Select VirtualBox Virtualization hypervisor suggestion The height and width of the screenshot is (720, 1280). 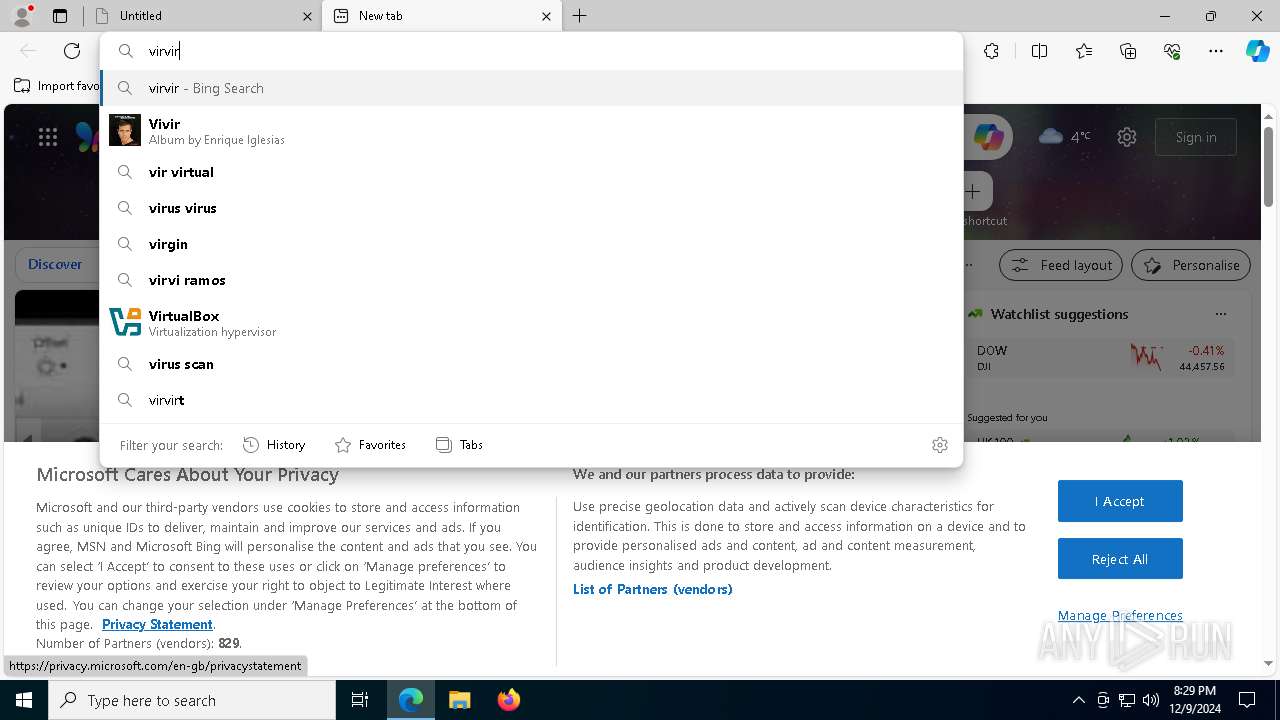[x=531, y=322]
